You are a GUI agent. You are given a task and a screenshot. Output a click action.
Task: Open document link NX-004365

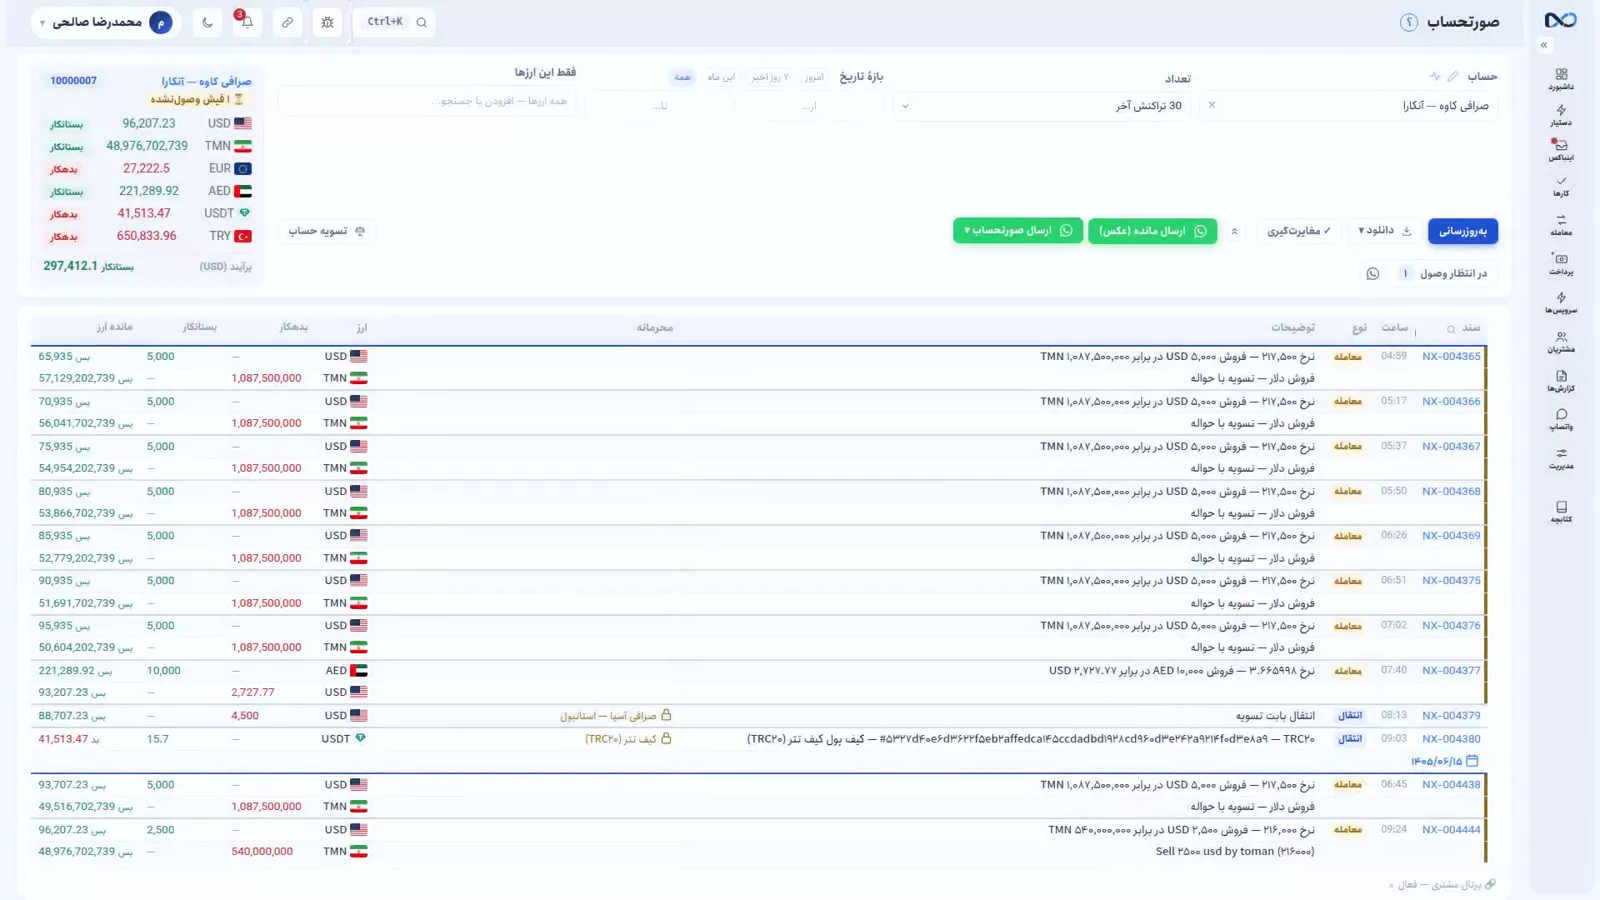[1451, 357]
